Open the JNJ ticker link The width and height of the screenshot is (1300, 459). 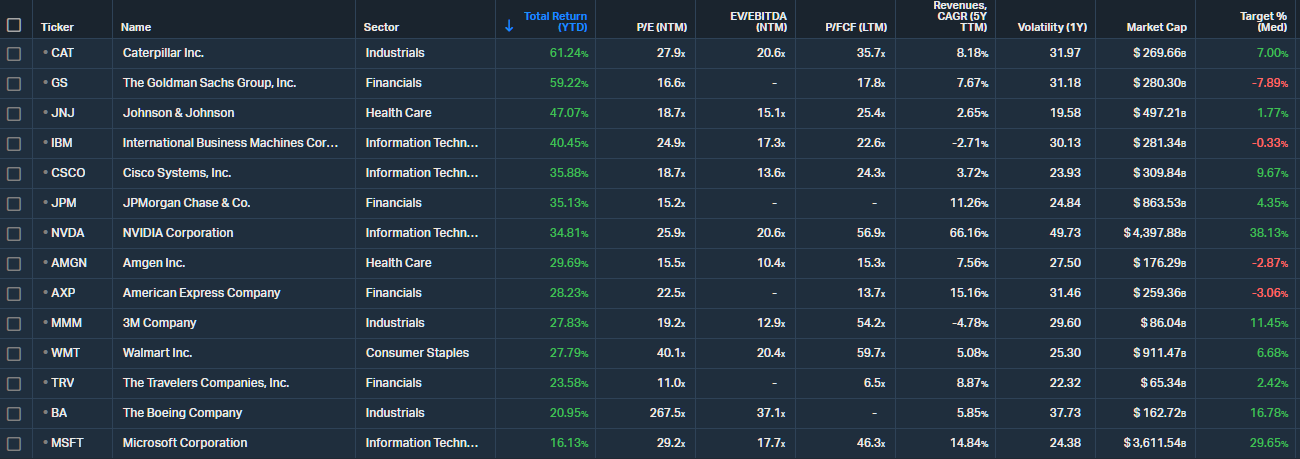pyautogui.click(x=64, y=113)
